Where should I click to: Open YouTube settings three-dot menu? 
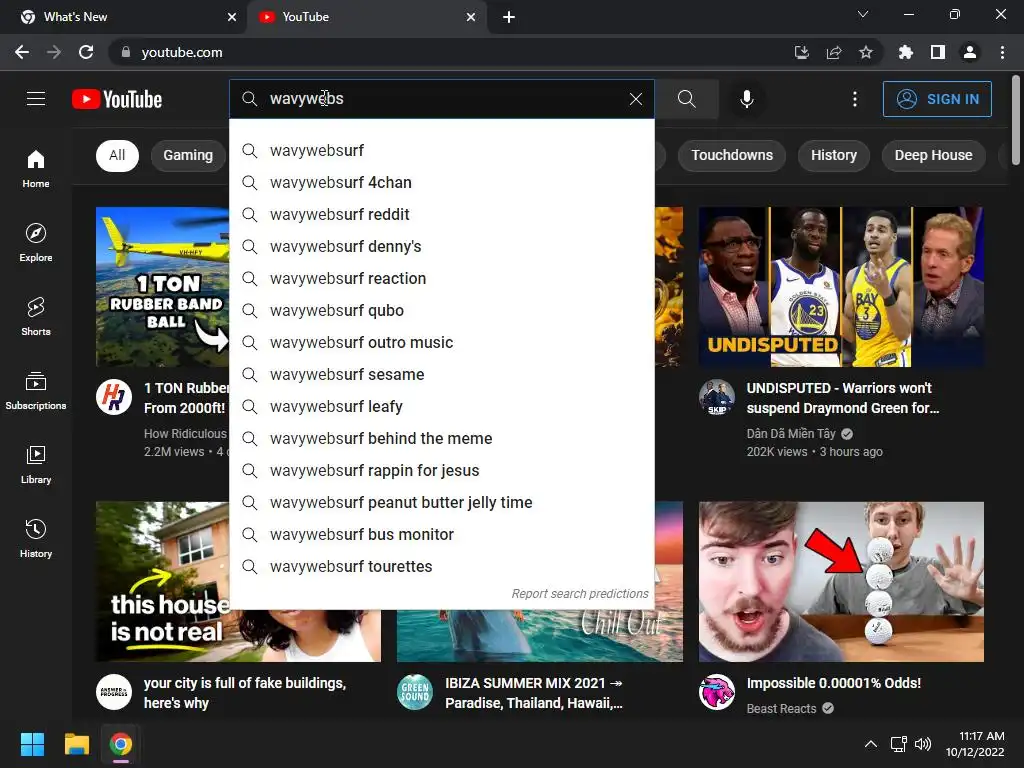tap(854, 99)
